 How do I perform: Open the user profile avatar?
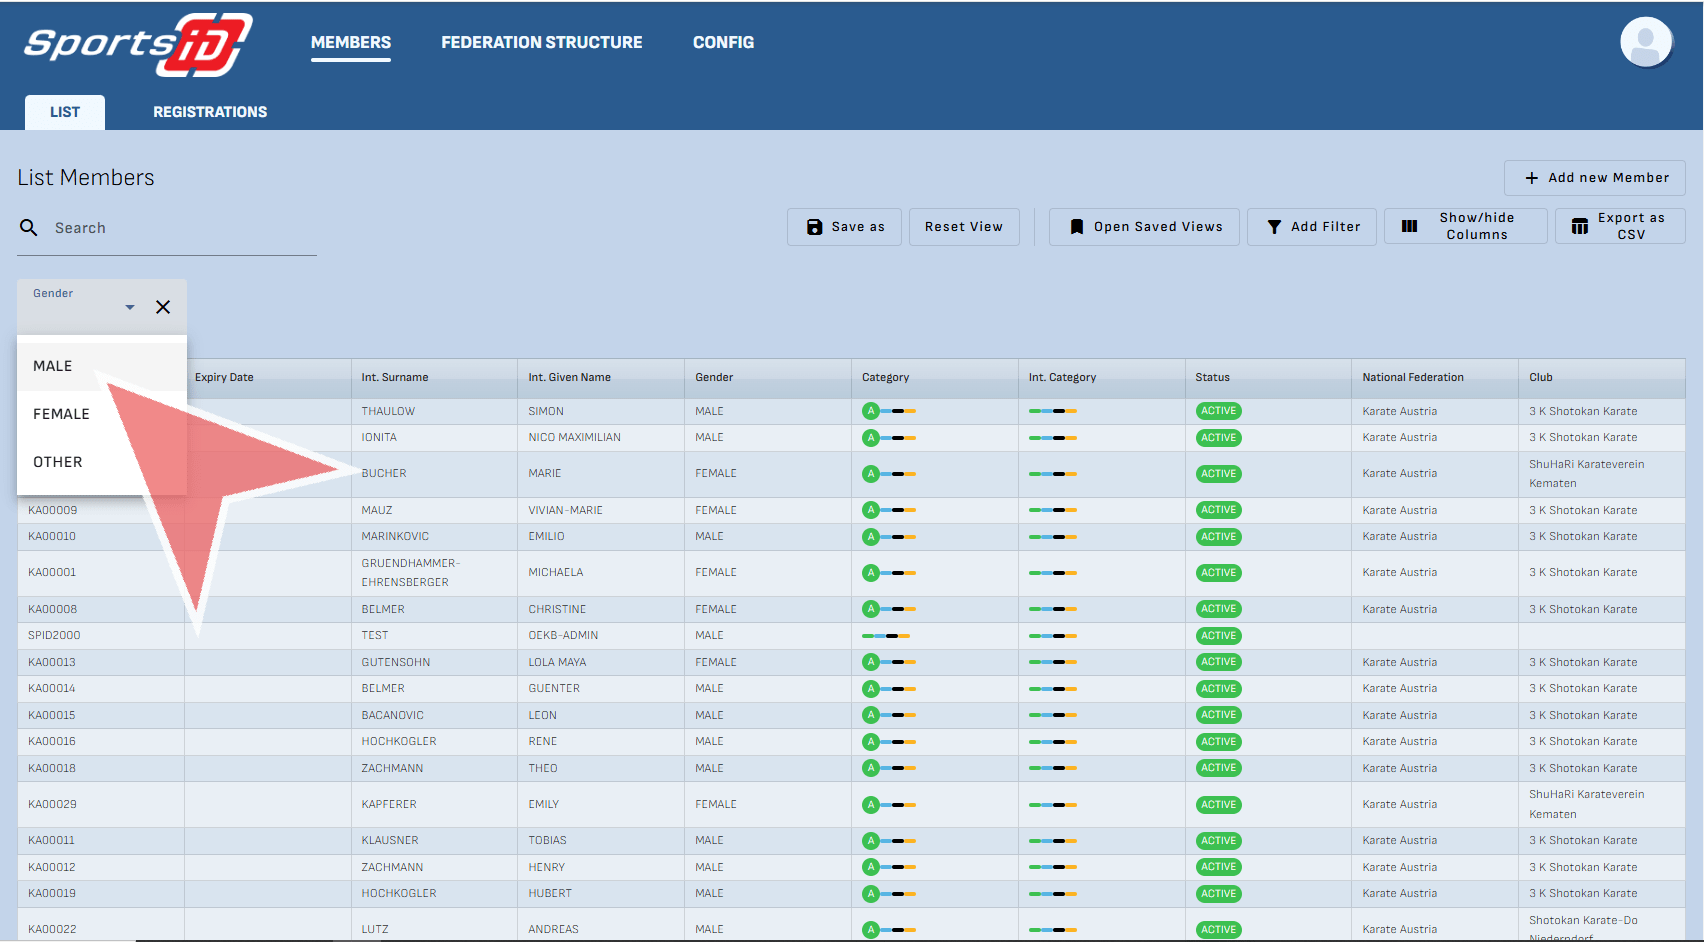tap(1645, 43)
